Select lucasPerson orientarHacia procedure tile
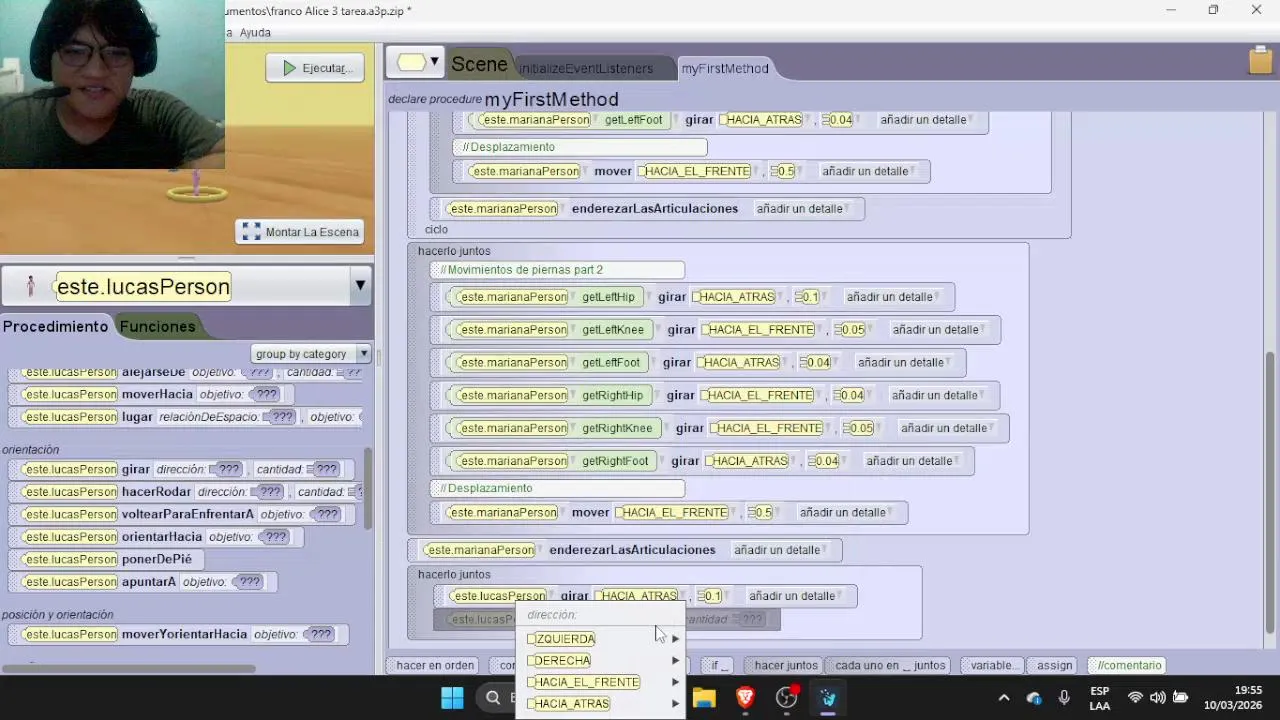The height and width of the screenshot is (720, 1280). (154, 537)
